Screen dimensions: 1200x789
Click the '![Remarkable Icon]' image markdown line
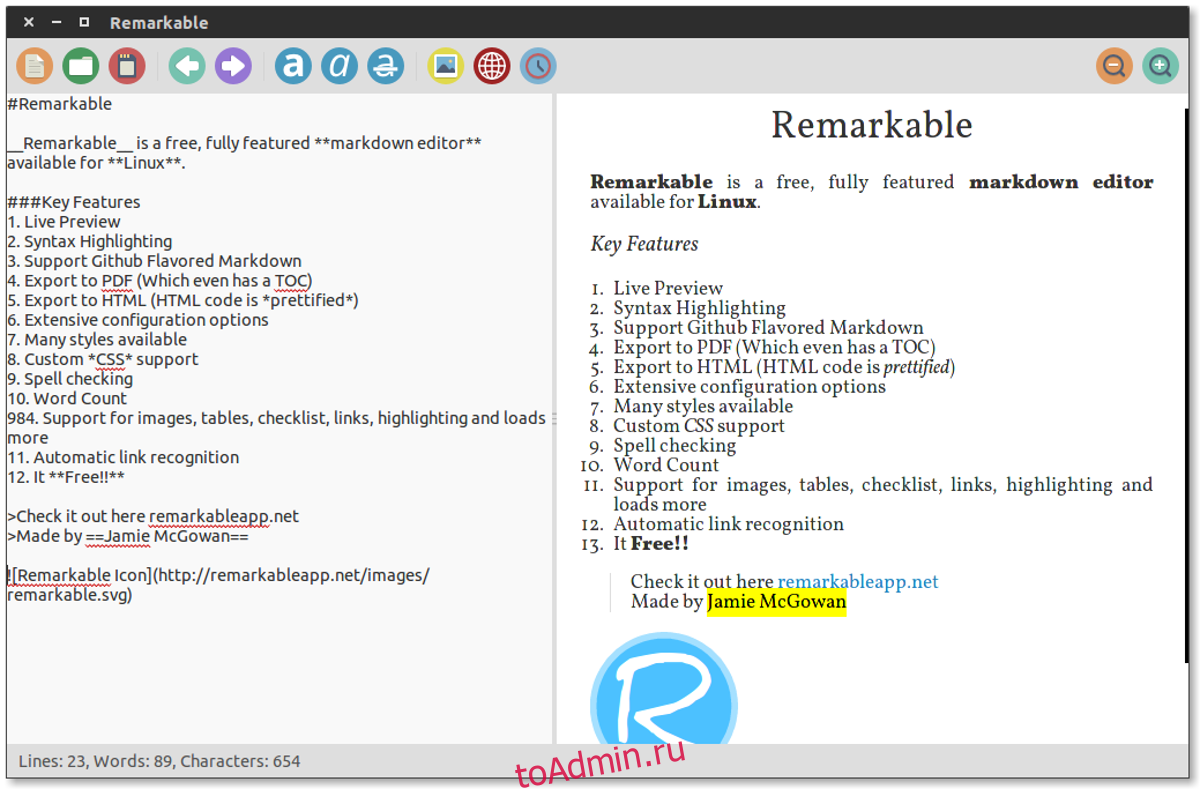pos(218,585)
